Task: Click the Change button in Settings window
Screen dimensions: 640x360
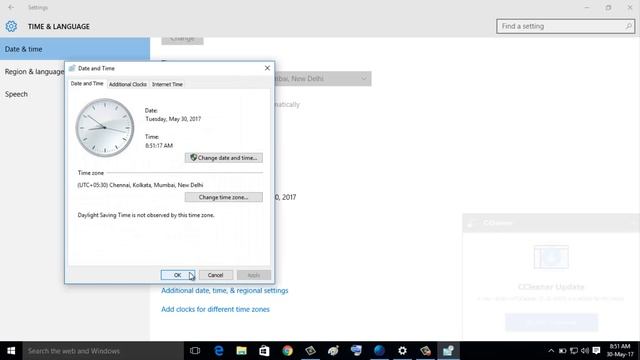Action: (182, 40)
